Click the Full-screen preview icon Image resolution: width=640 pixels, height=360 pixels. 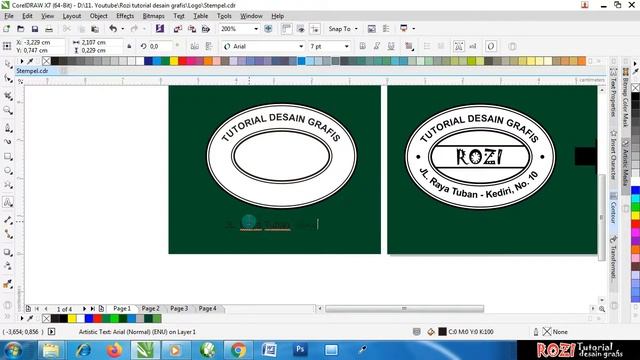pyautogui.click(x=268, y=29)
